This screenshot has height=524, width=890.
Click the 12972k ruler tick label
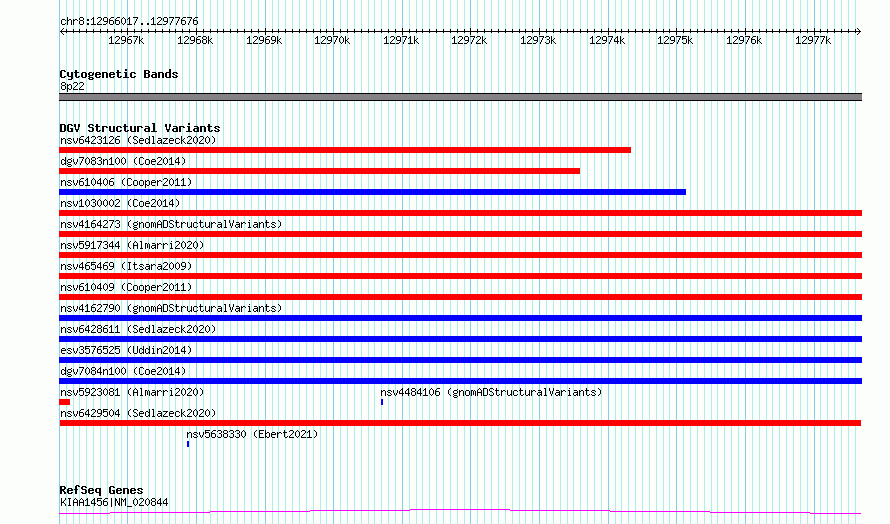pyautogui.click(x=469, y=40)
